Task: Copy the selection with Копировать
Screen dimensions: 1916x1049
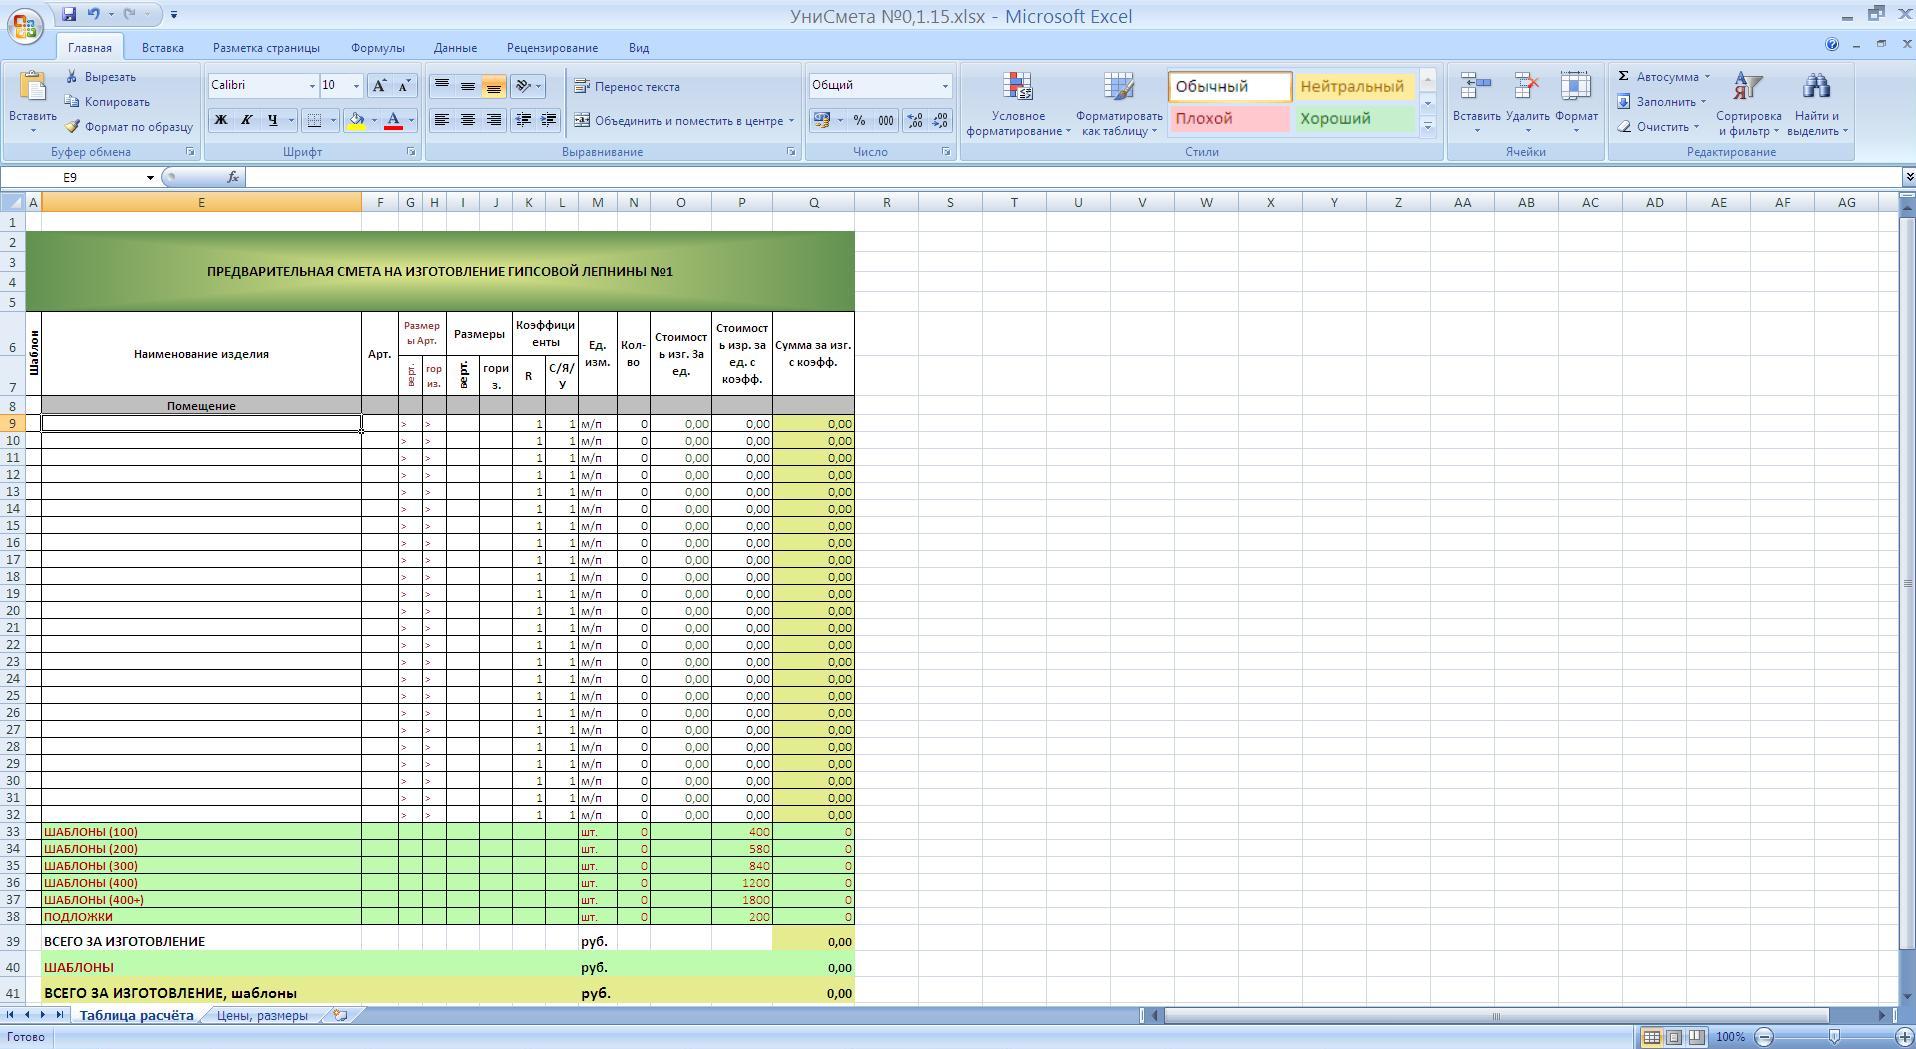Action: click(107, 102)
